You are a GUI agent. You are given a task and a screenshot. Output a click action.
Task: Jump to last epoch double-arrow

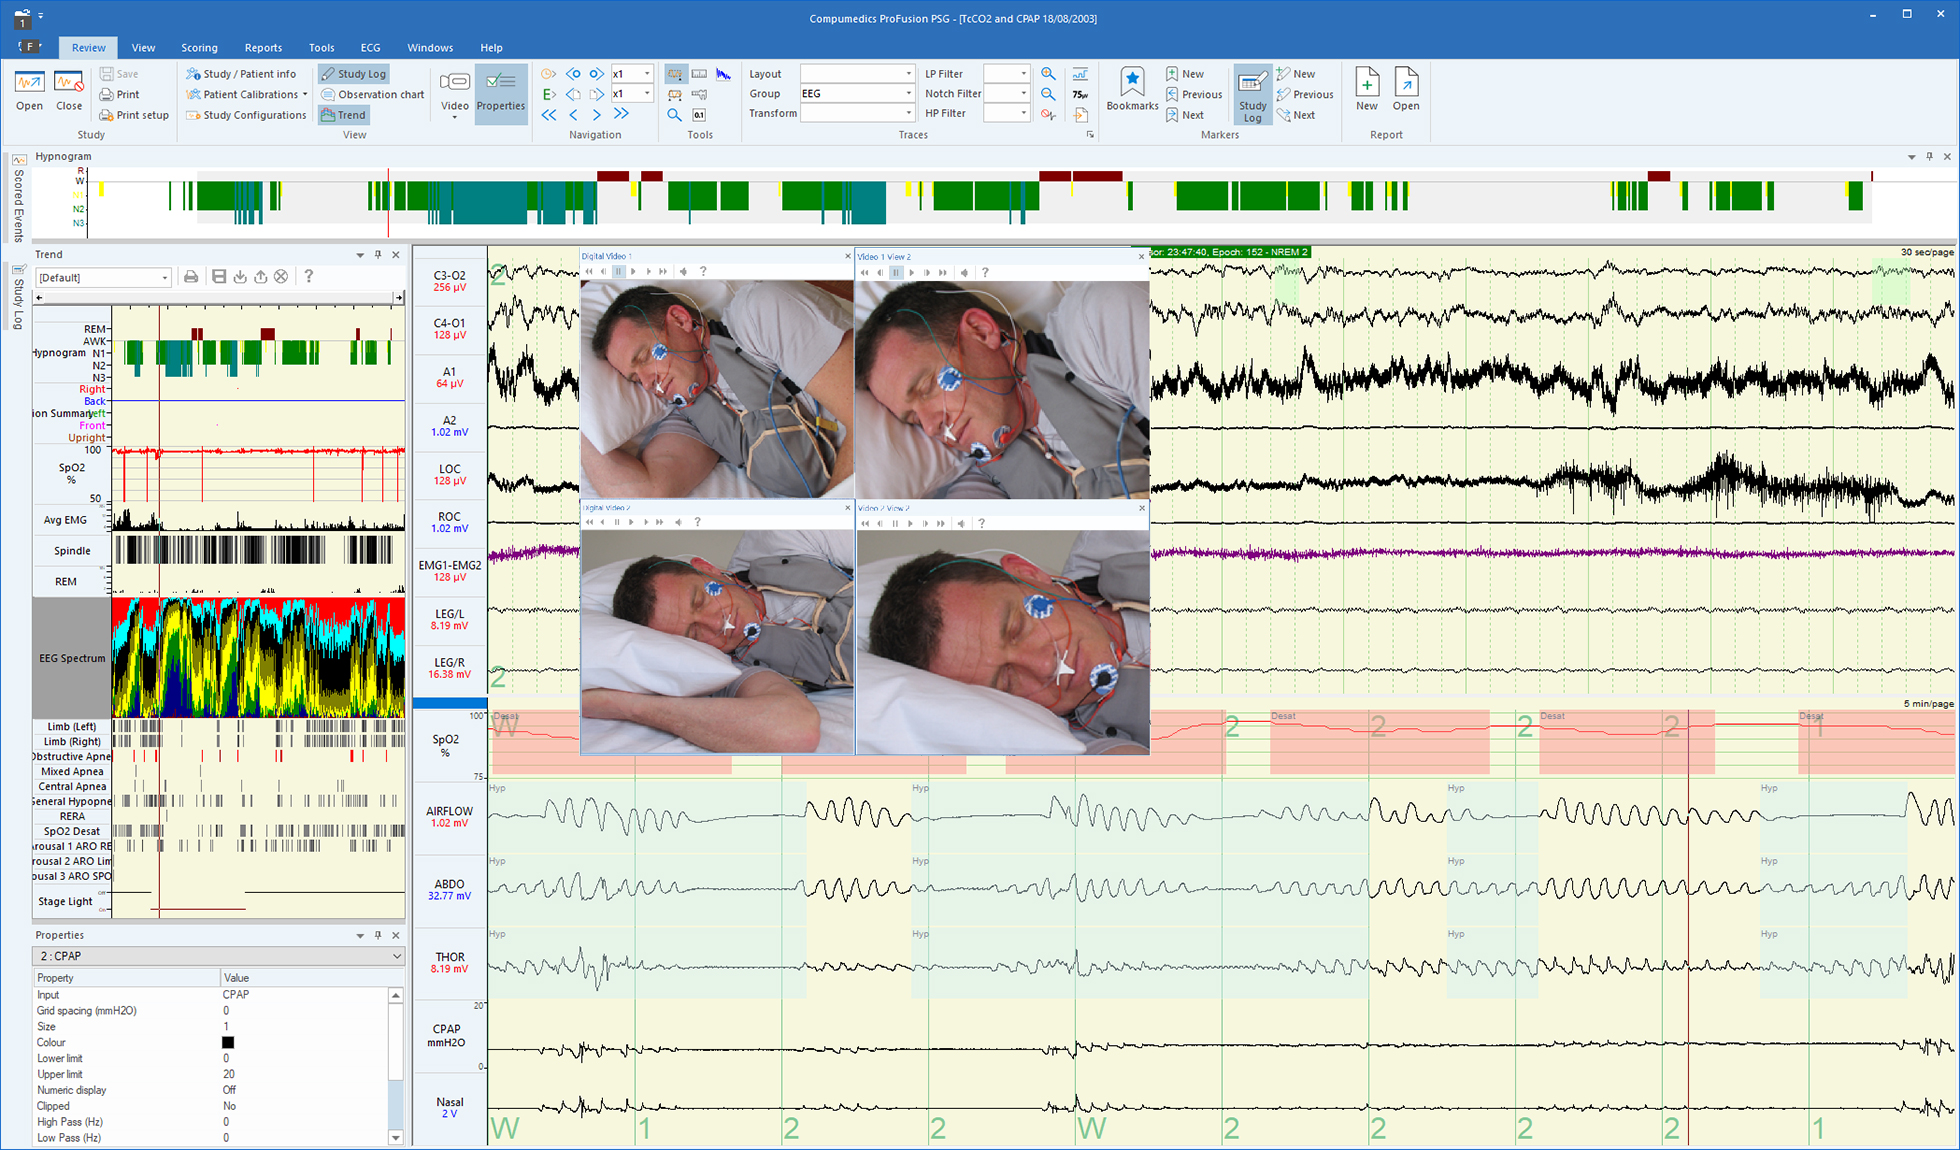621,115
